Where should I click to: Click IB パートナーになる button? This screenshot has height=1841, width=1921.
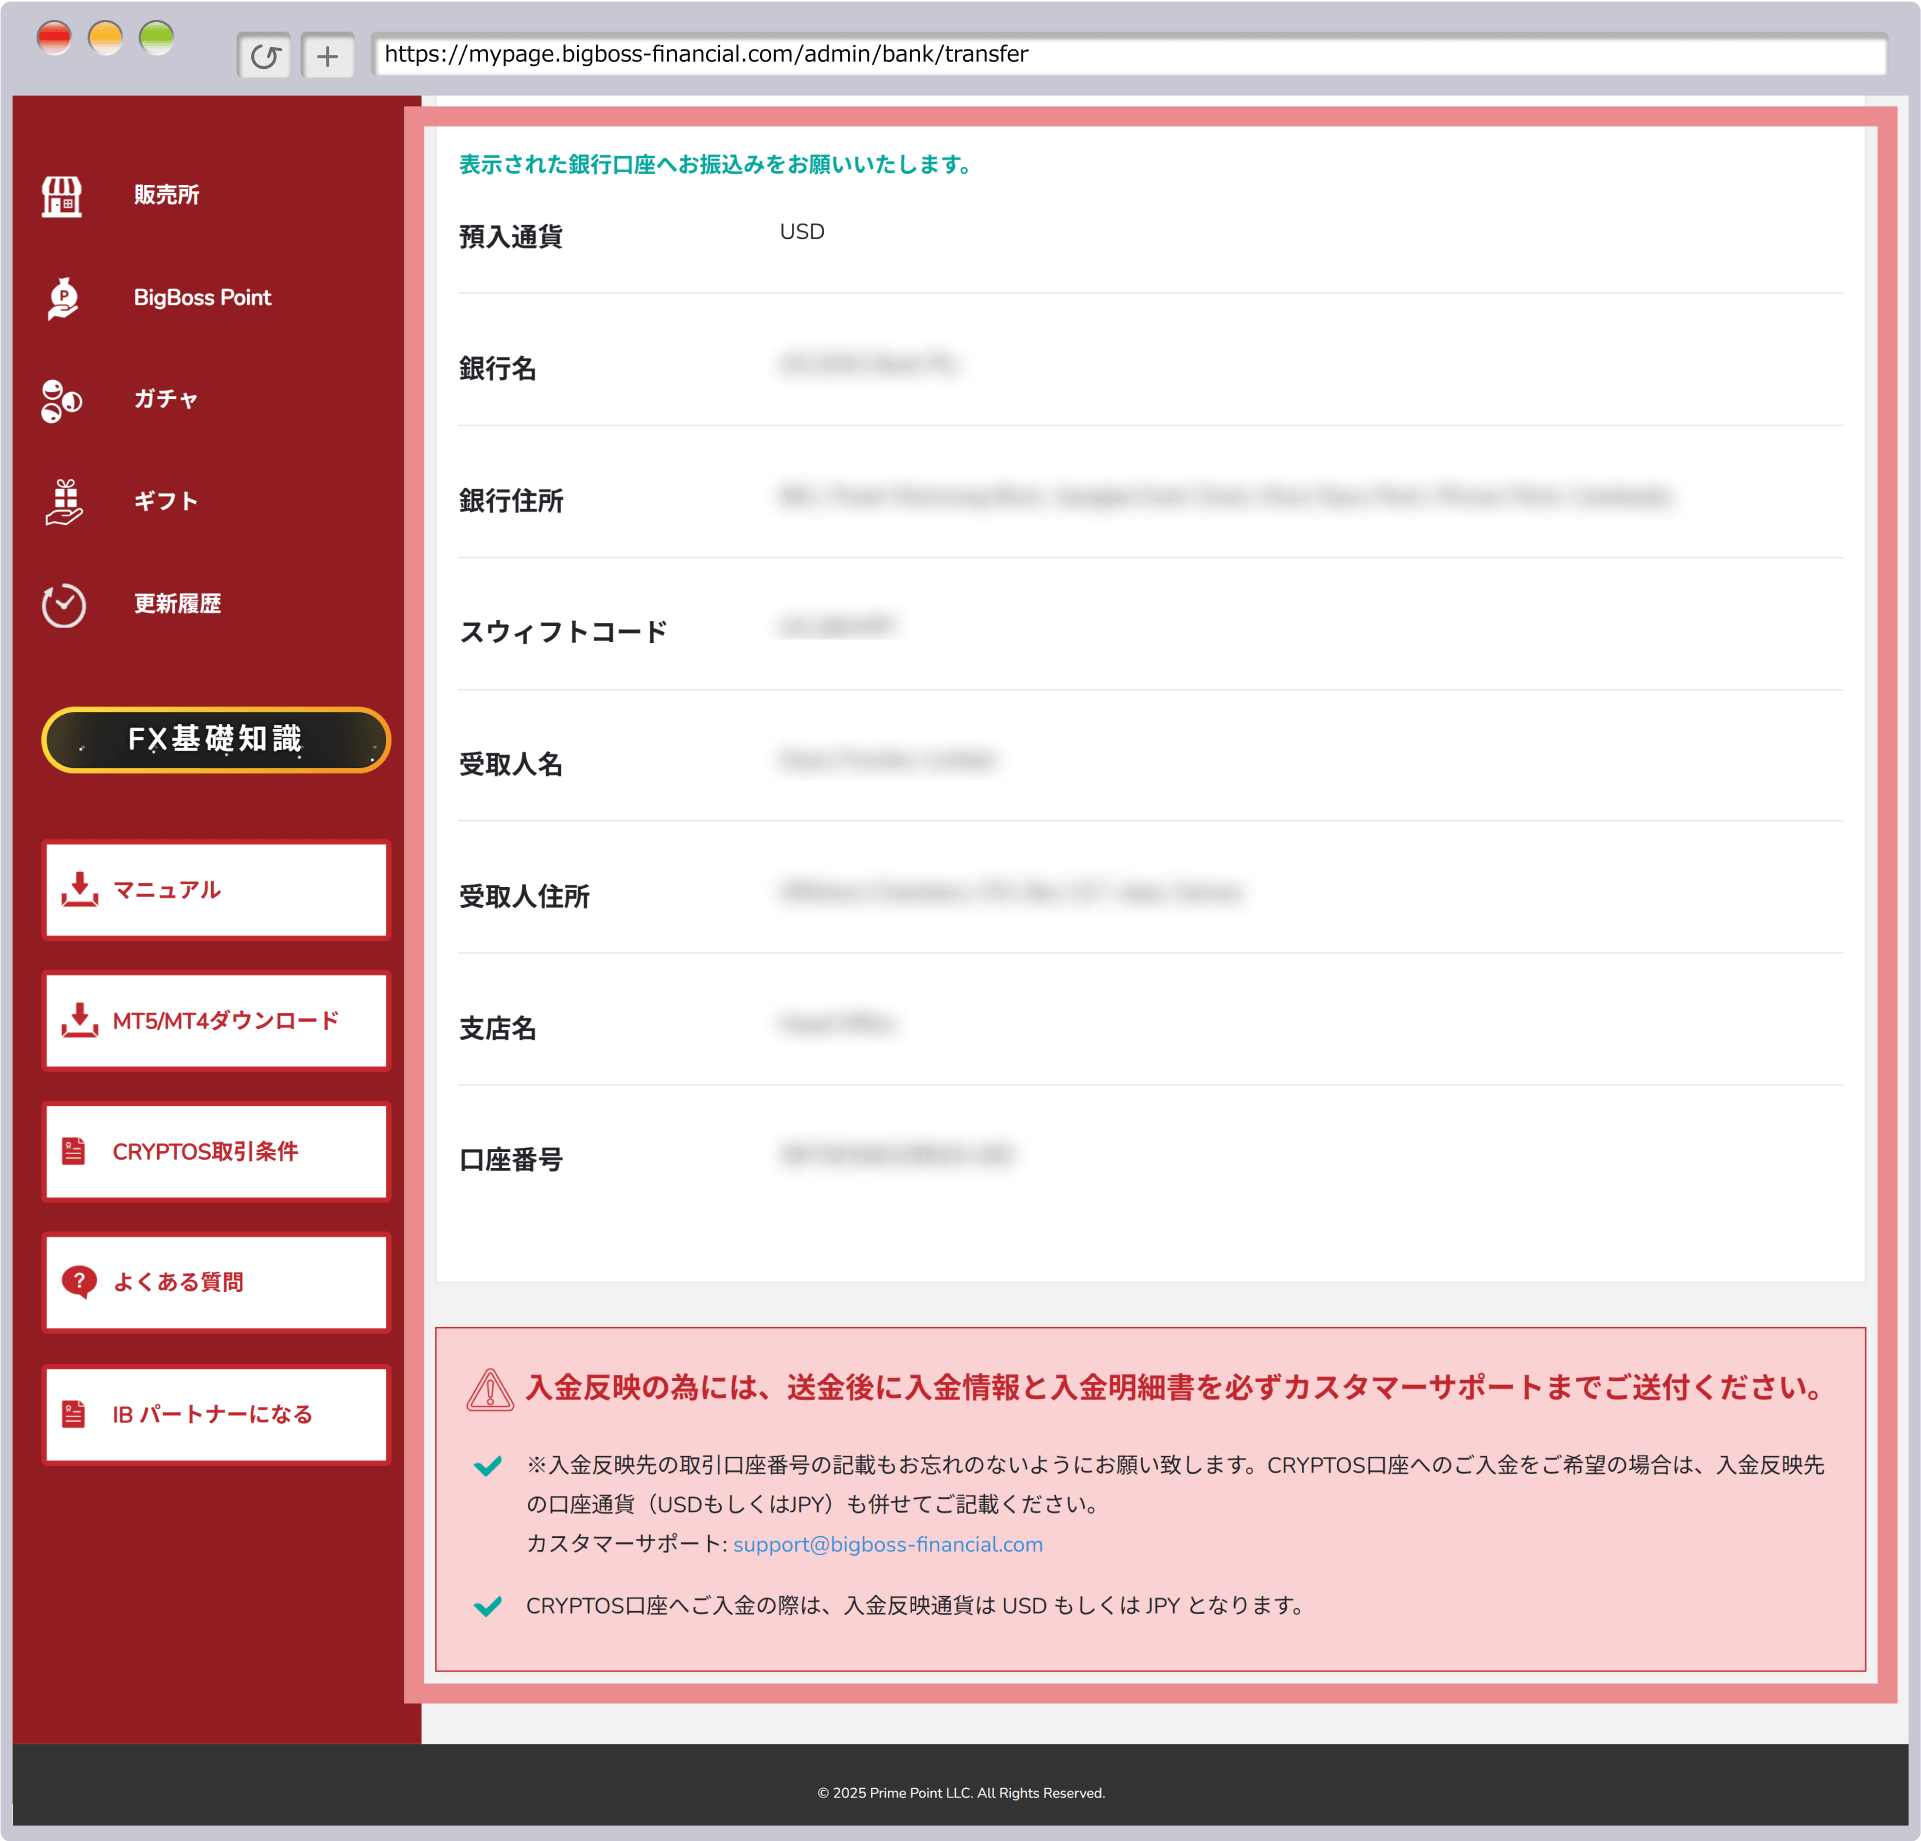point(216,1414)
